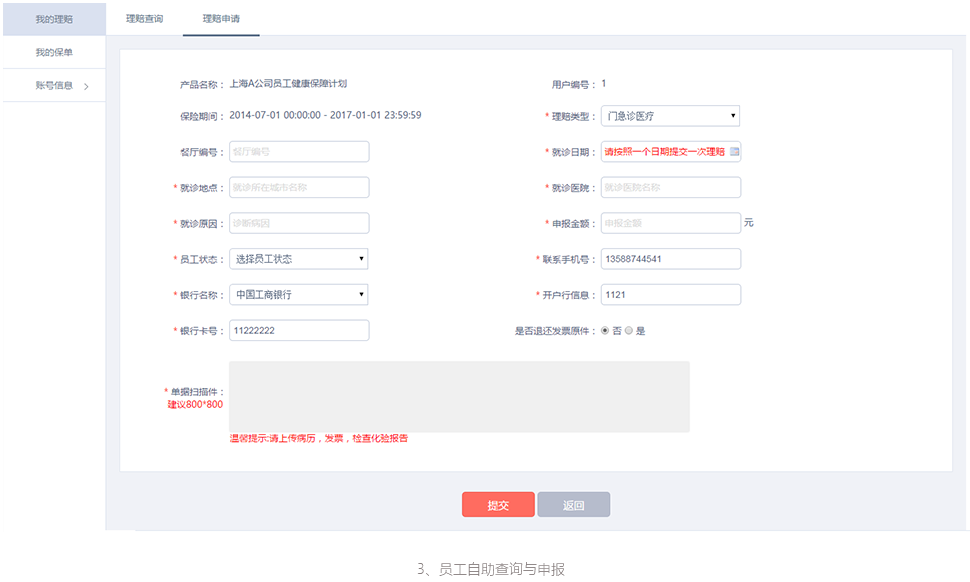Viewport: 970px width, 582px height.
Task: Open 我的理赔 in sidebar
Action: [53, 19]
